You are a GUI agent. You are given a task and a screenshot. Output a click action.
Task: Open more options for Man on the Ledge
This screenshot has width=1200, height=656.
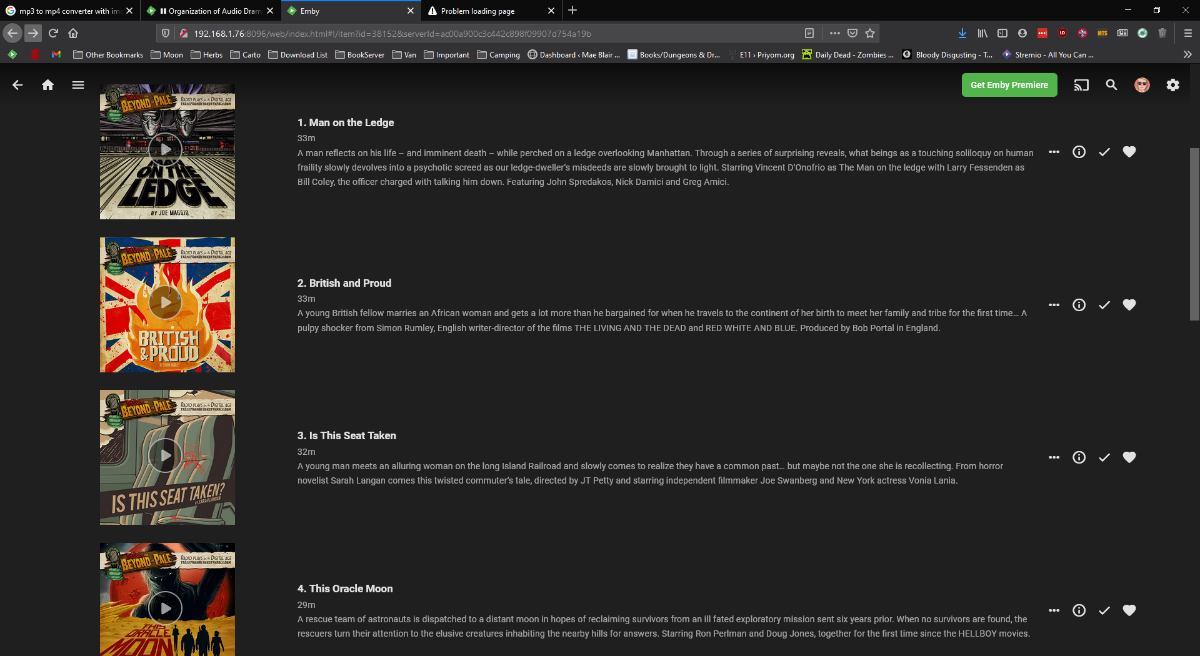1054,152
